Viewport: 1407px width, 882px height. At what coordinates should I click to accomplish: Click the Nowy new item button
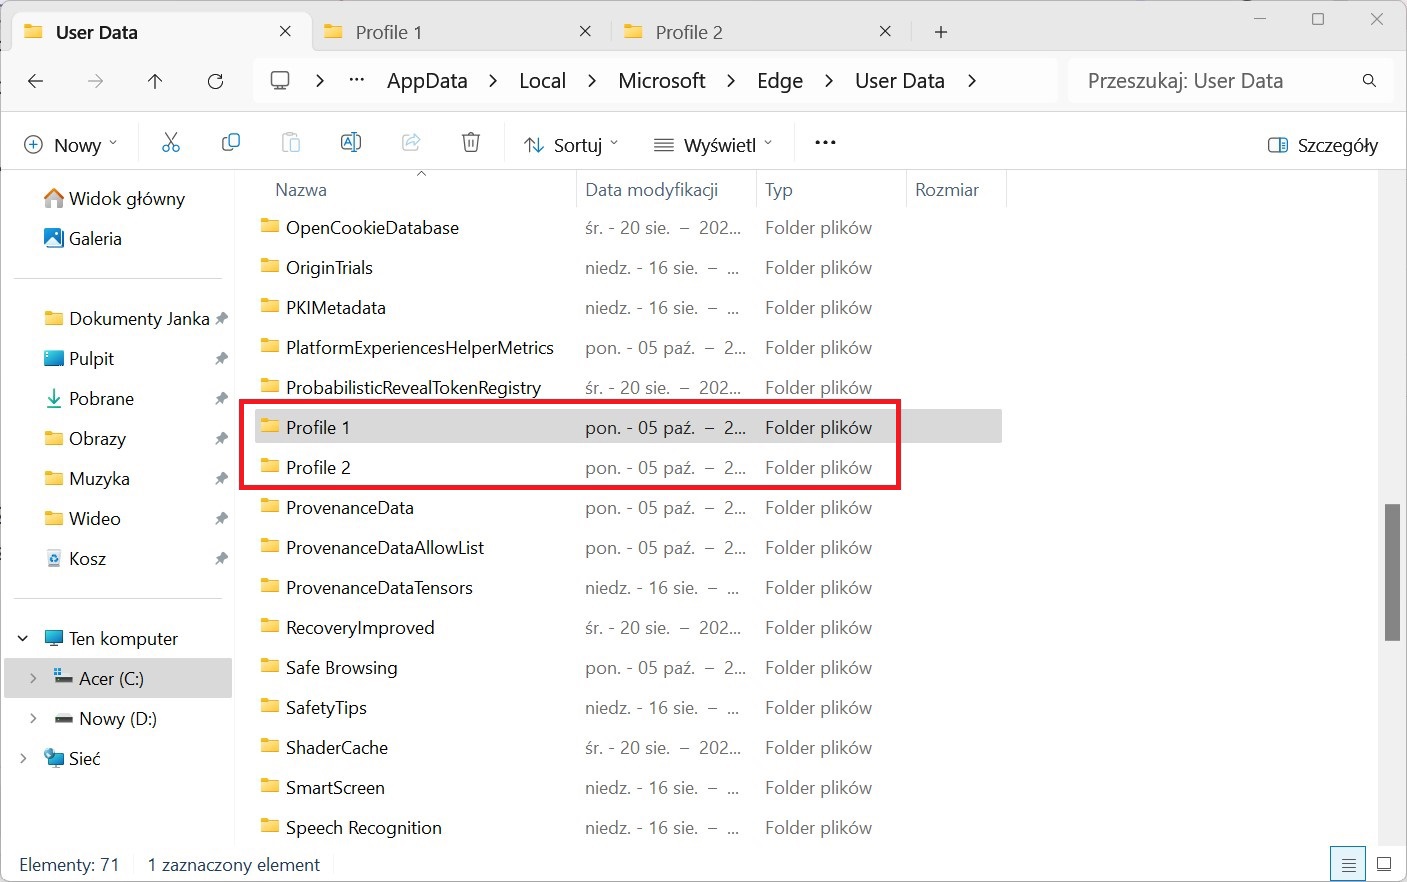[70, 145]
